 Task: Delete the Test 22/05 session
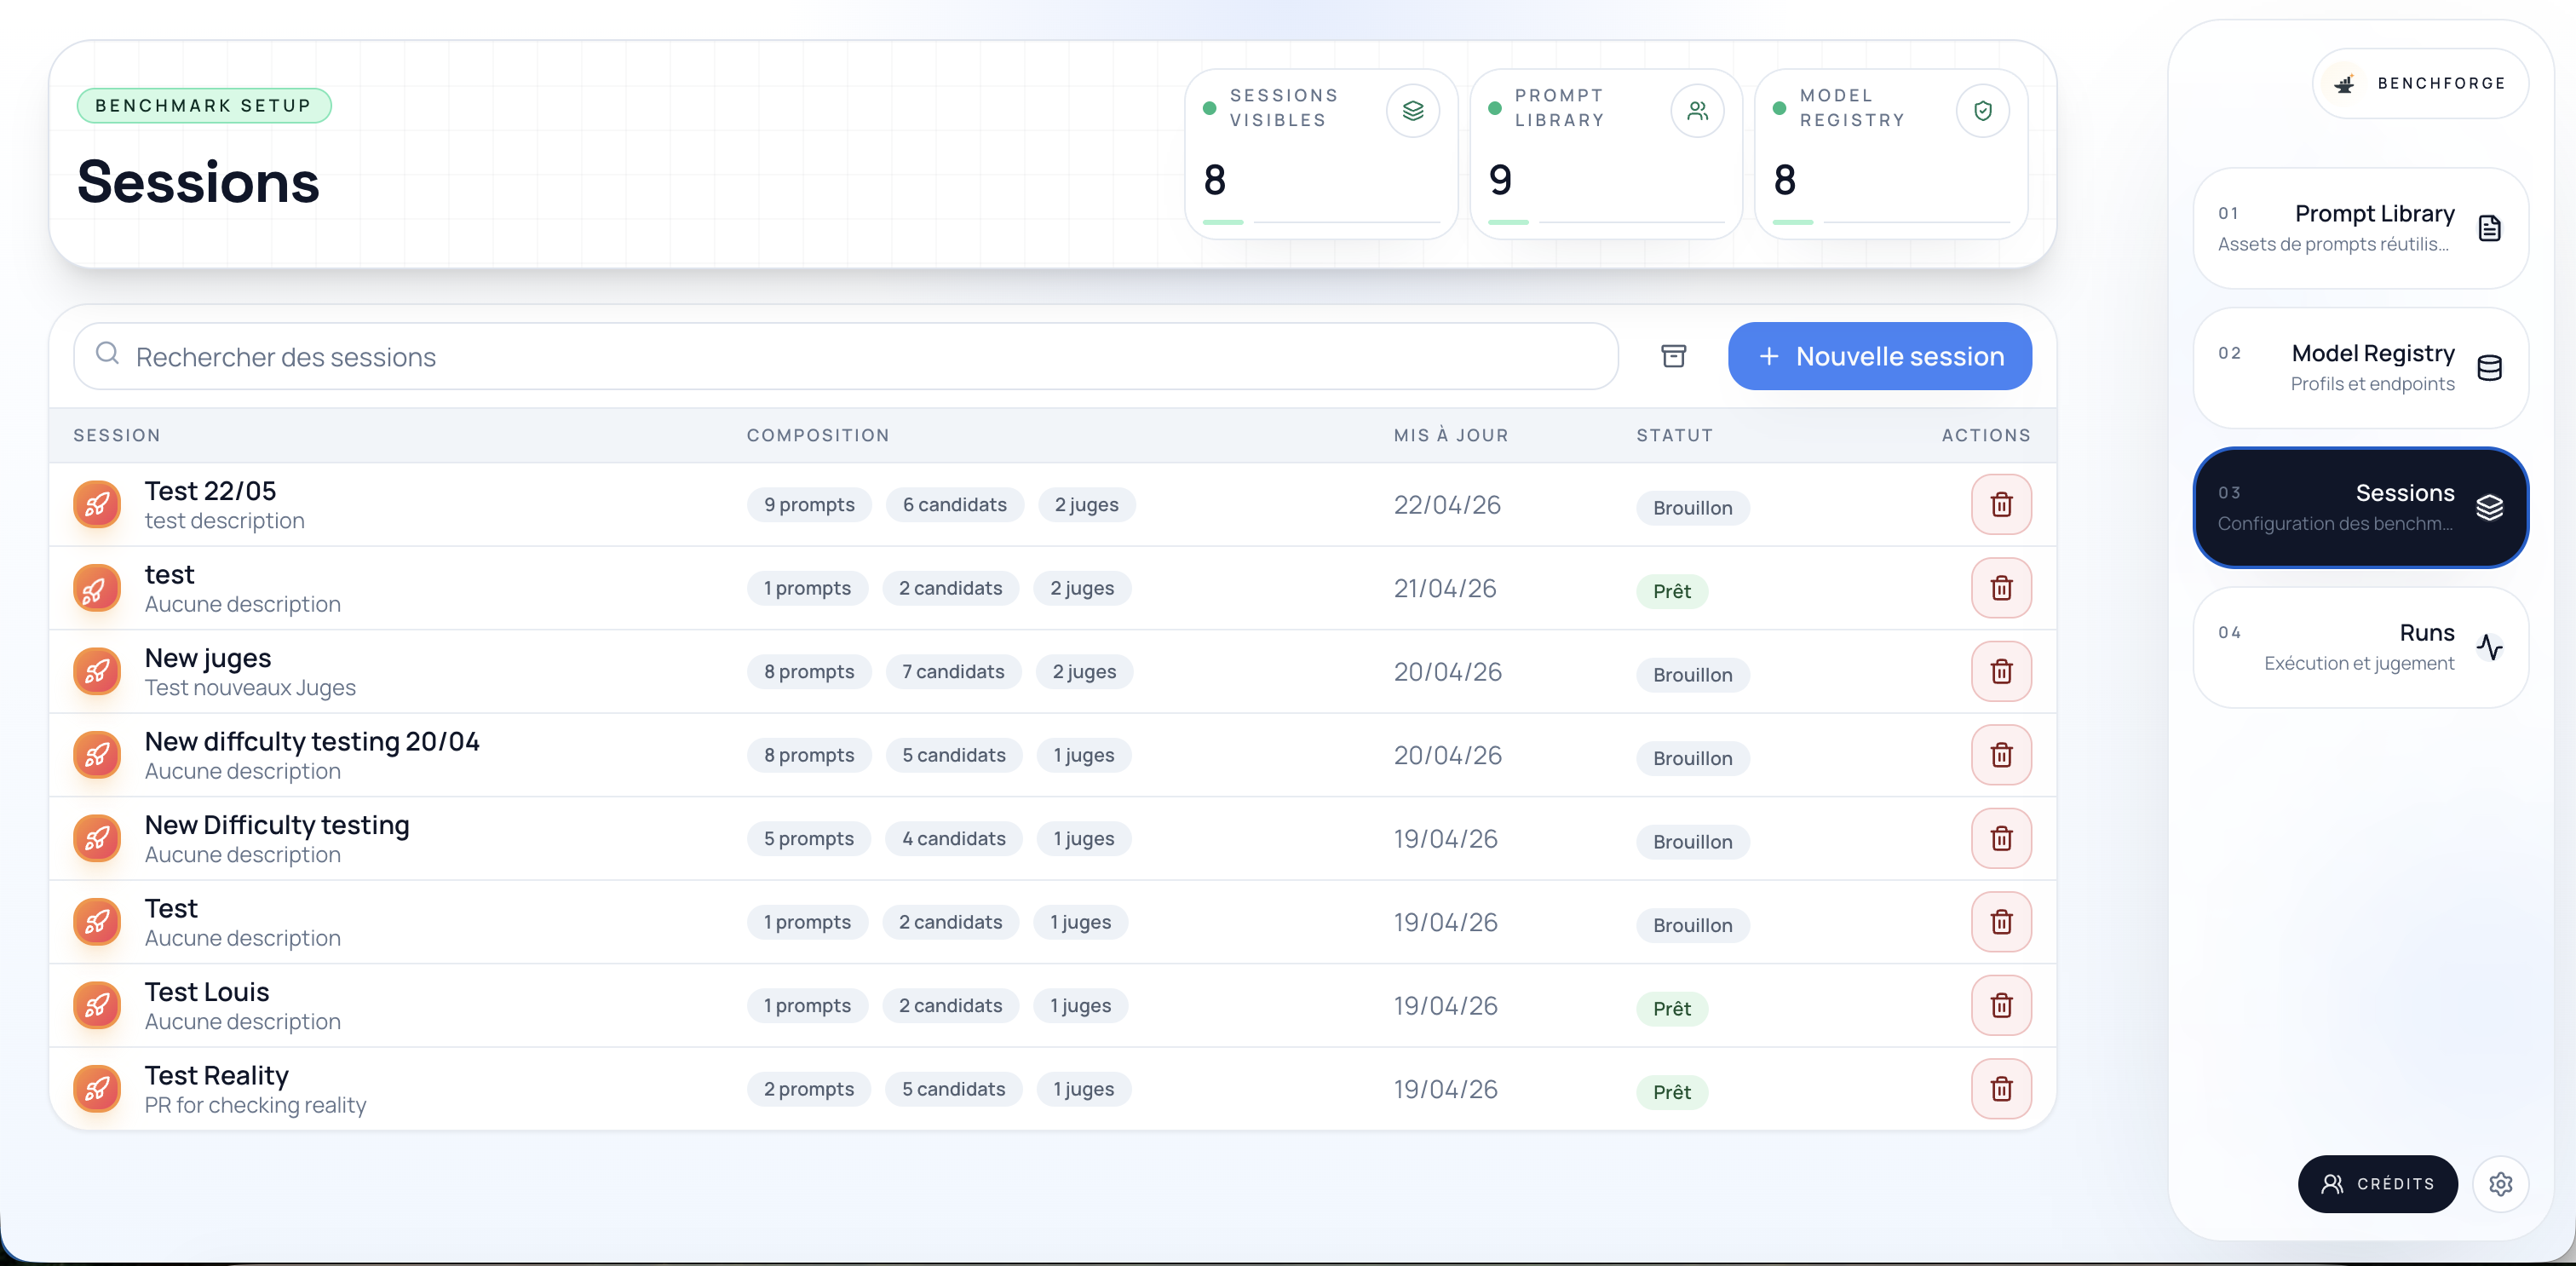click(2001, 505)
